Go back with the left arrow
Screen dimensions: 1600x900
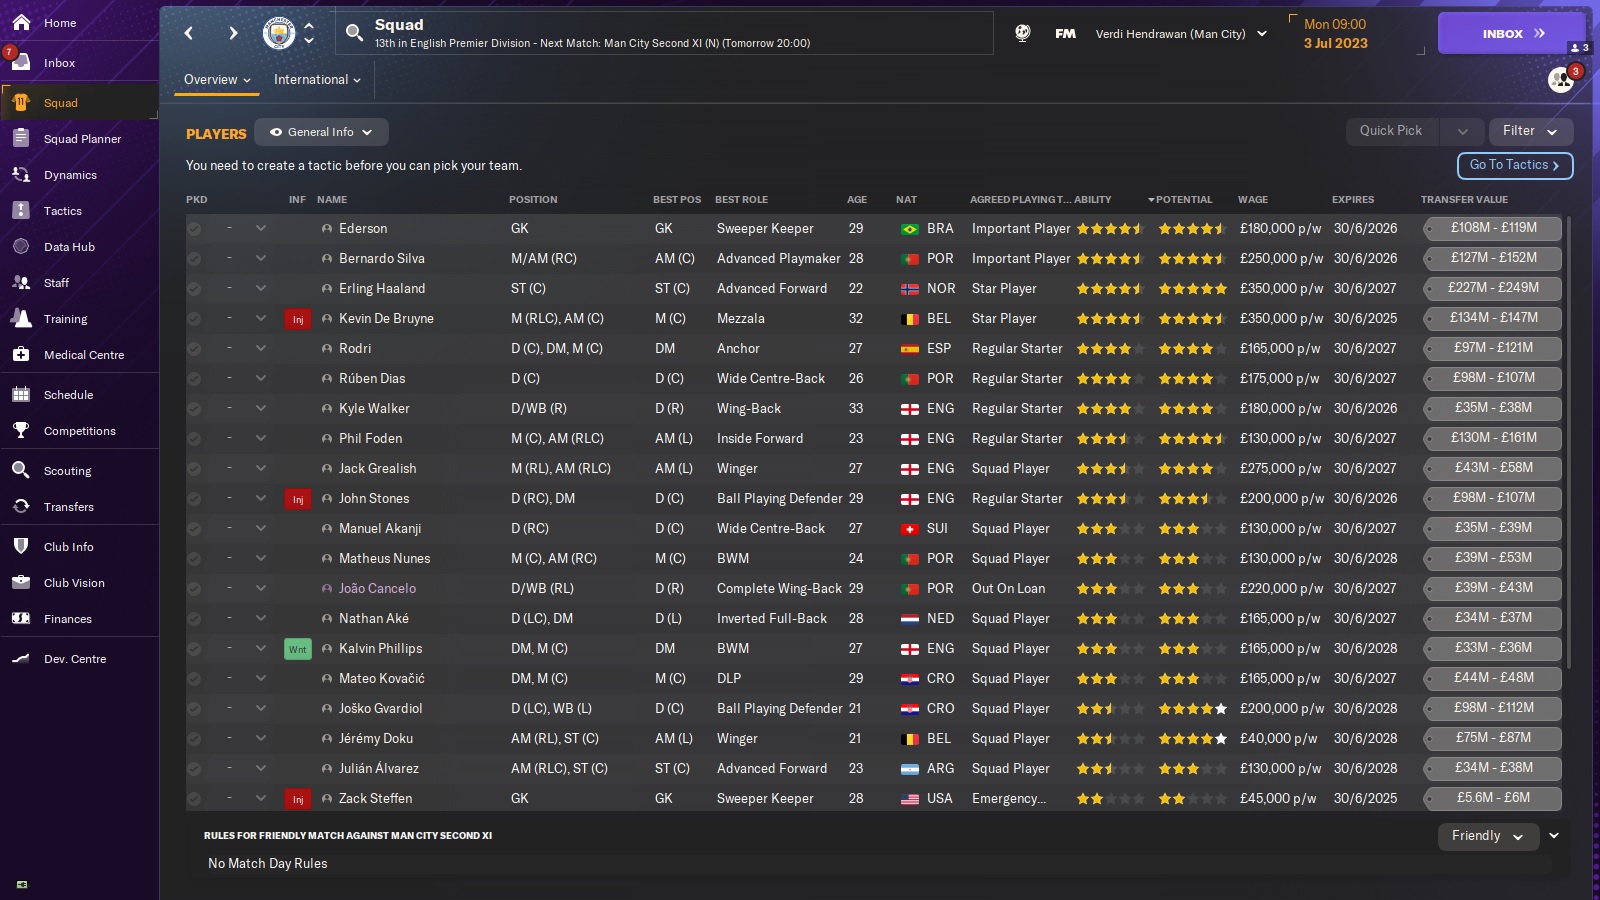pos(189,33)
